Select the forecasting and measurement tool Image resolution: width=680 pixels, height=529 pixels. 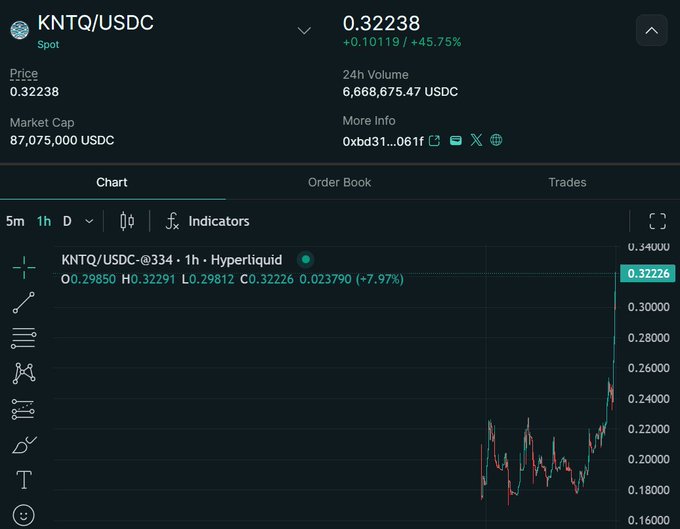23,409
